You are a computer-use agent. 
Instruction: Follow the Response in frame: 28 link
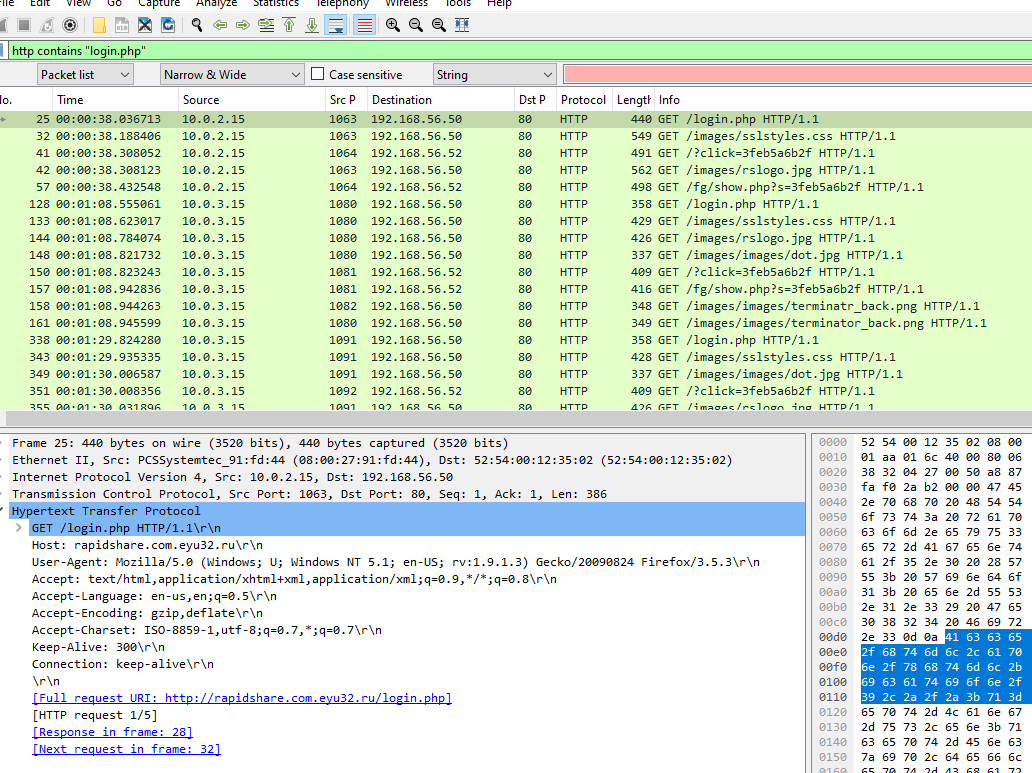point(112,732)
